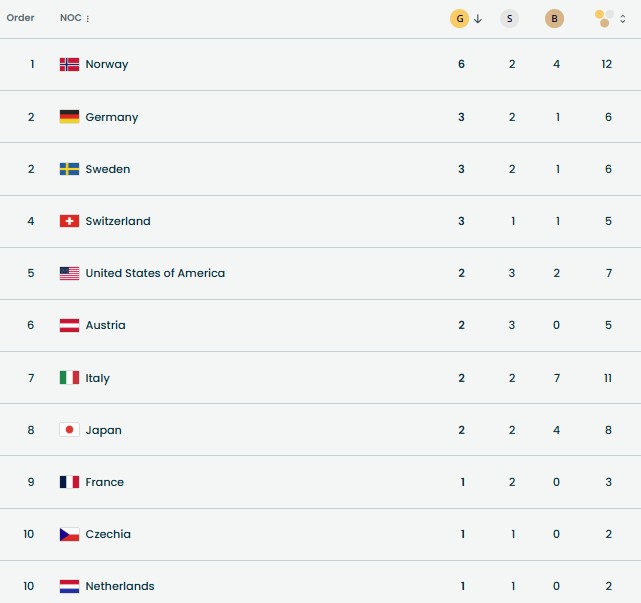Screen dimensions: 641x603
Task: Sort by silver medal count icon
Action: (x=510, y=18)
